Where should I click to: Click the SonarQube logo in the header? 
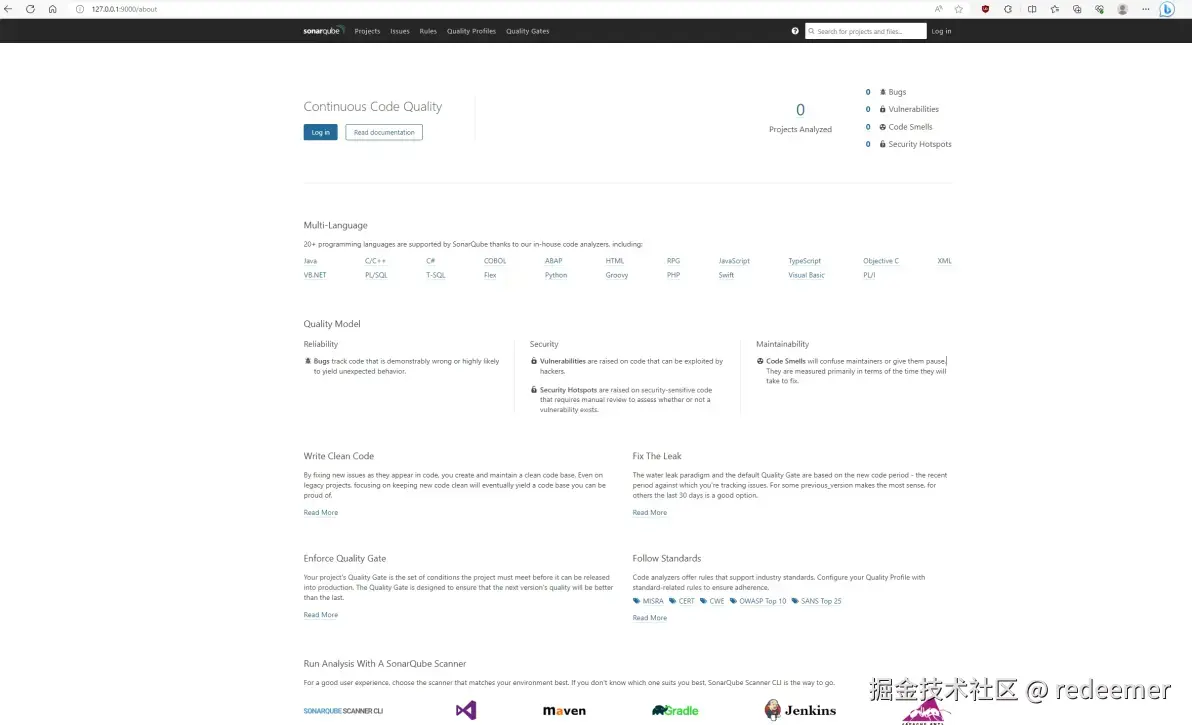[x=323, y=31]
